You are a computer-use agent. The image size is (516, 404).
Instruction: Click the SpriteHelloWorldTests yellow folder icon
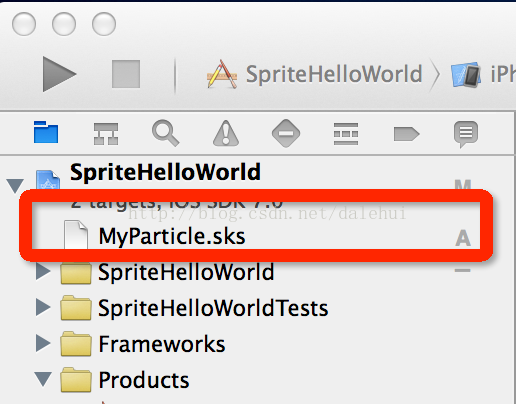tap(76, 308)
